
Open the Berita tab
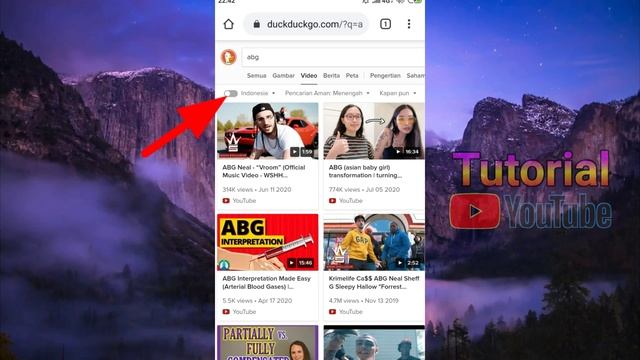(x=331, y=76)
